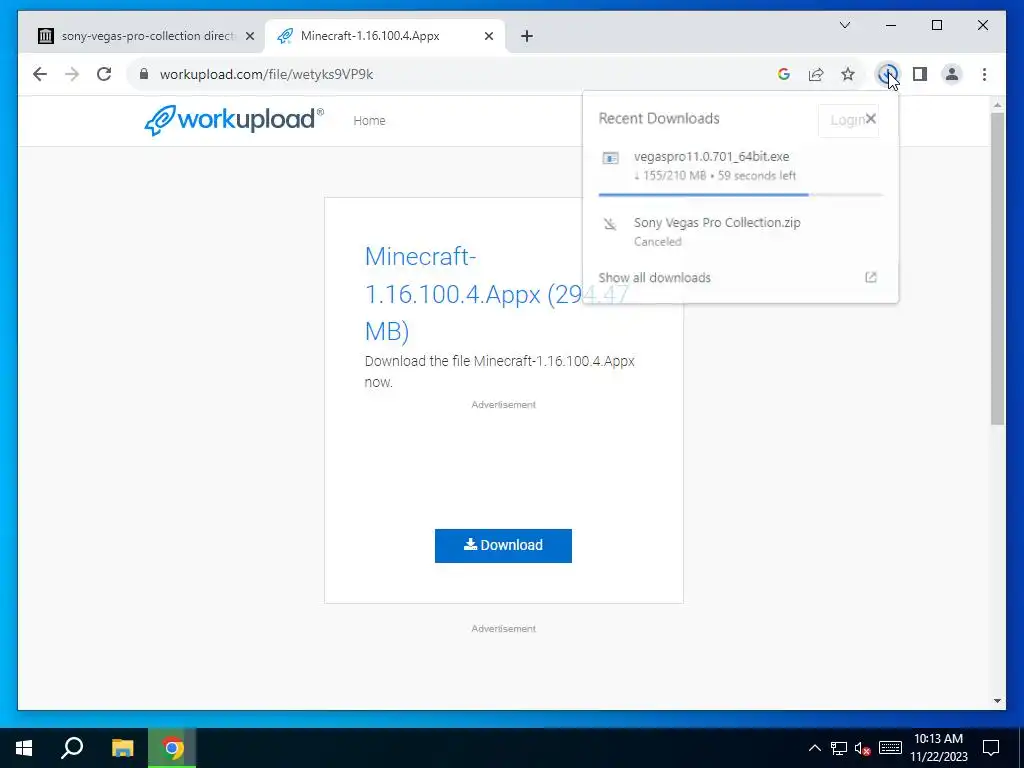1024x768 pixels.
Task: Show hidden system tray icons
Action: click(x=814, y=748)
